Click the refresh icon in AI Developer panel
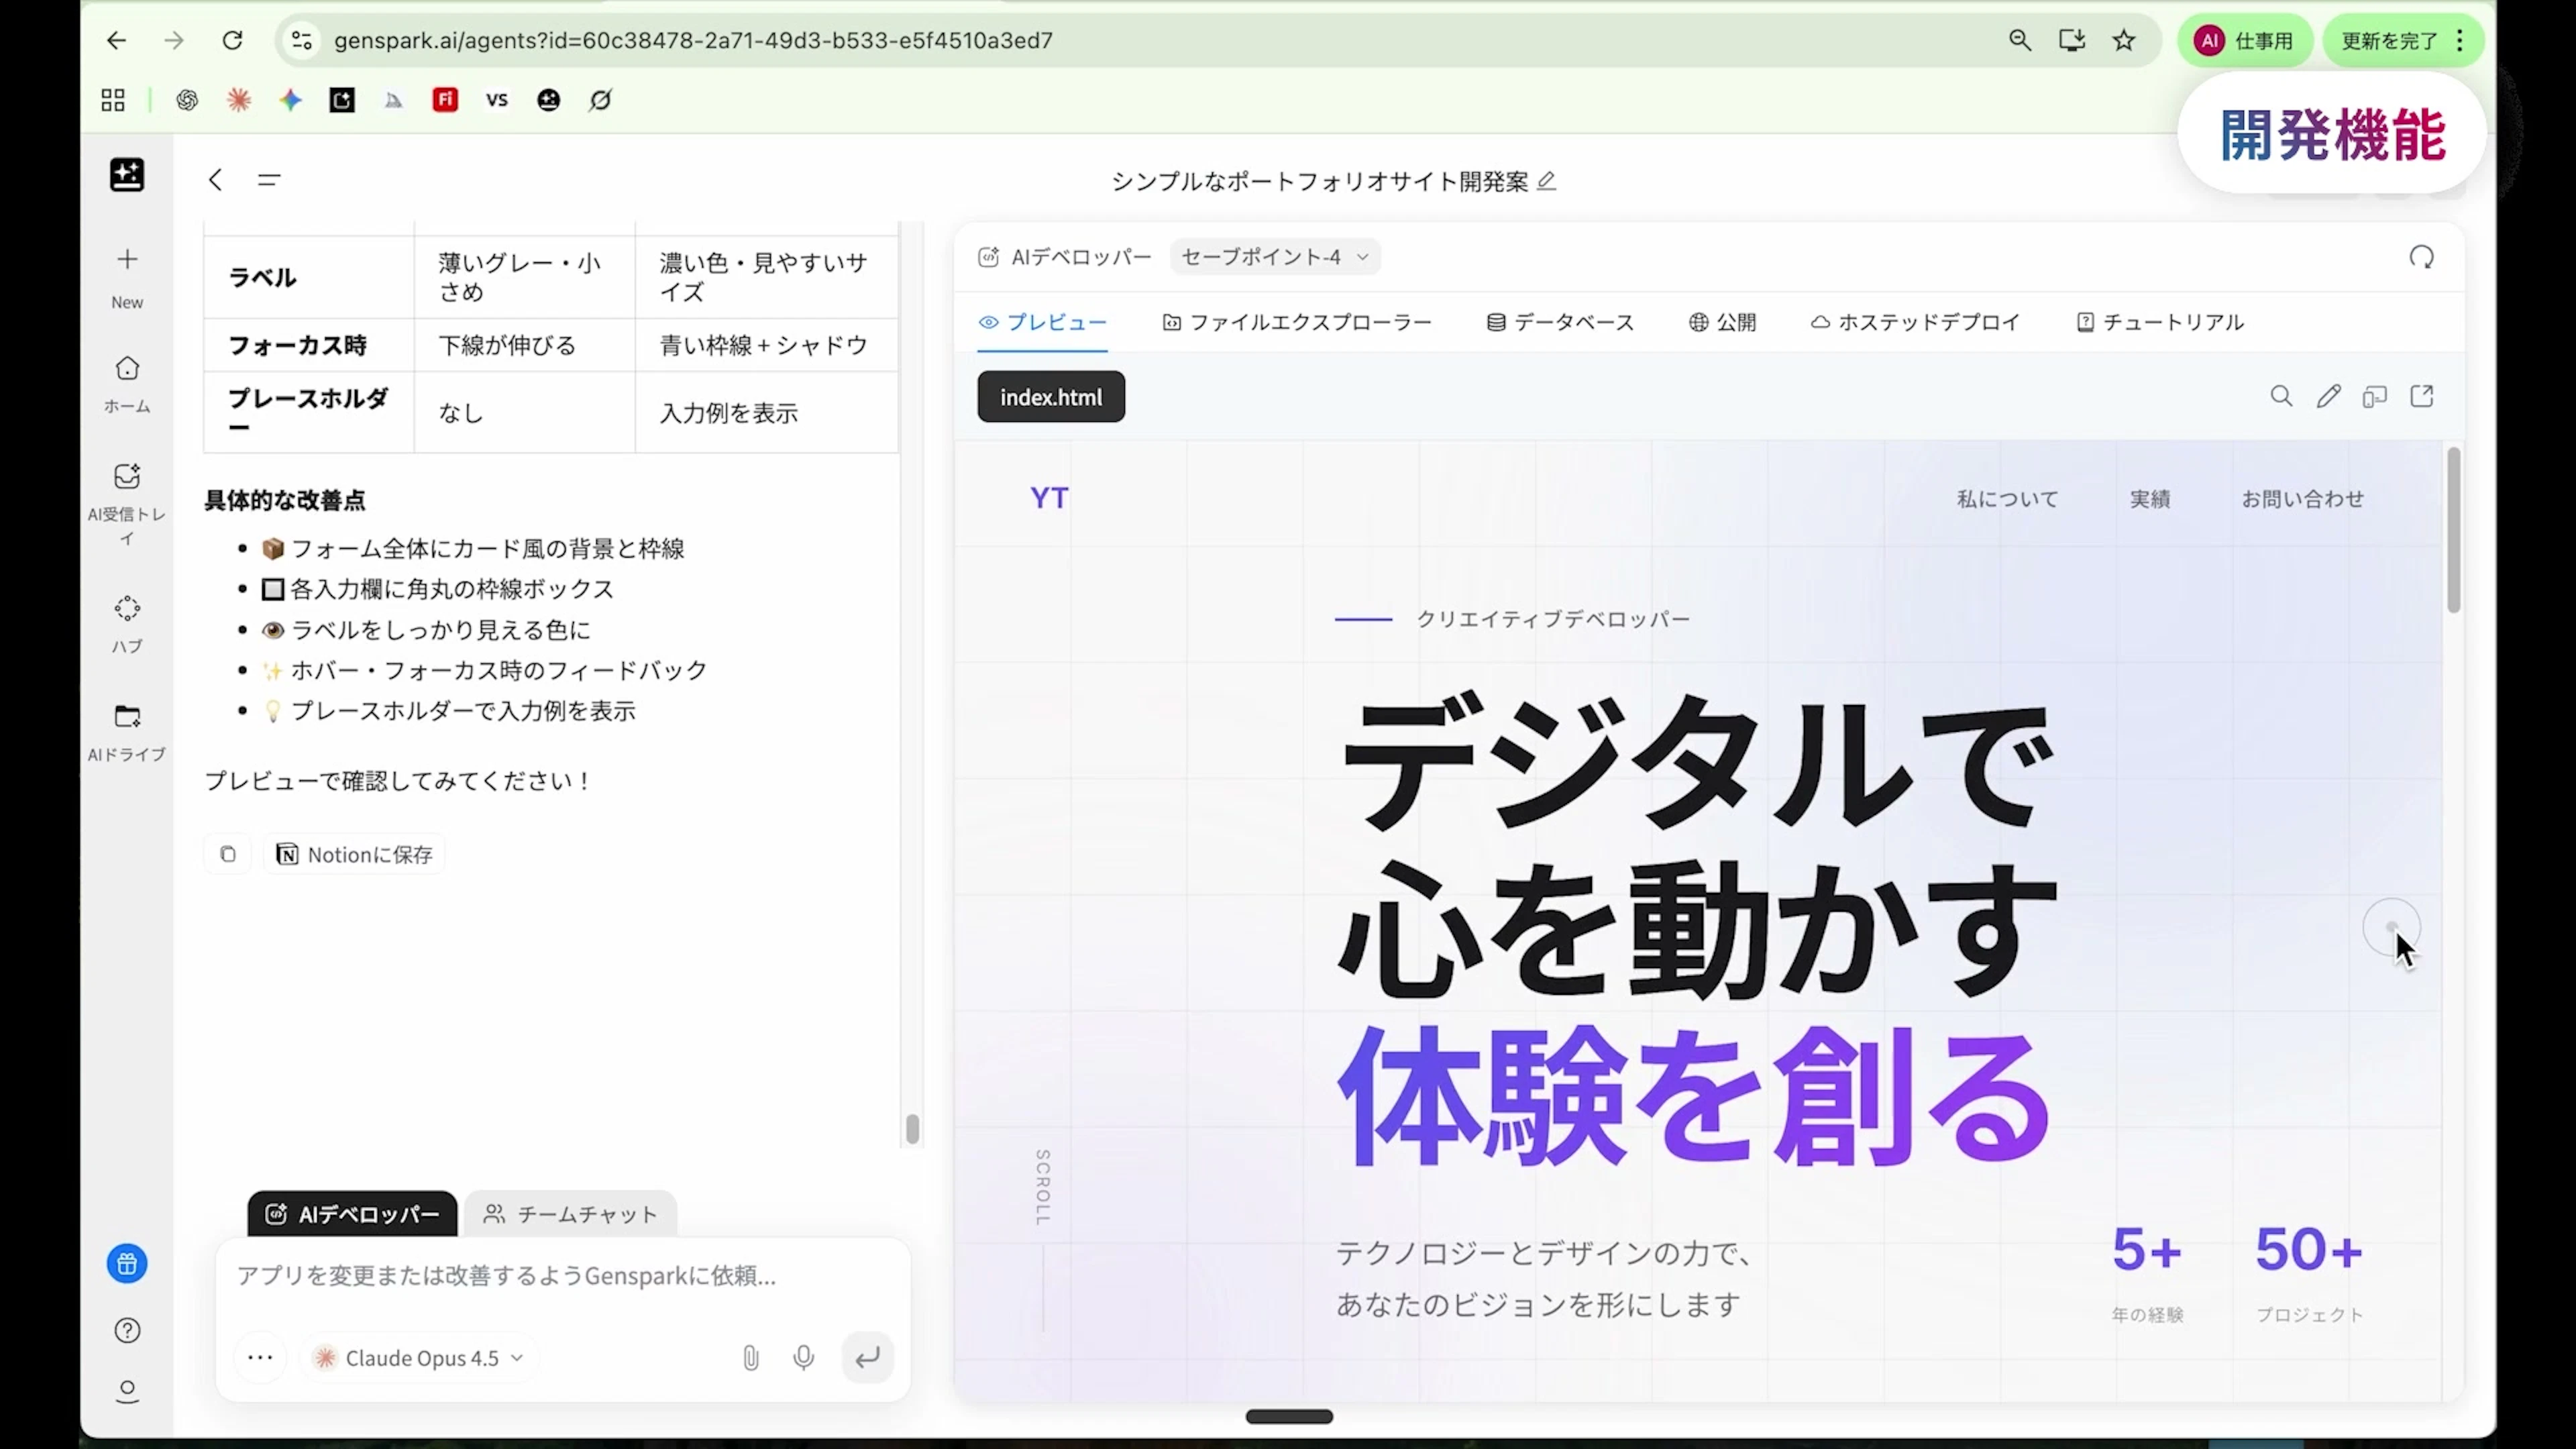Viewport: 2576px width, 1449px height. point(2421,258)
